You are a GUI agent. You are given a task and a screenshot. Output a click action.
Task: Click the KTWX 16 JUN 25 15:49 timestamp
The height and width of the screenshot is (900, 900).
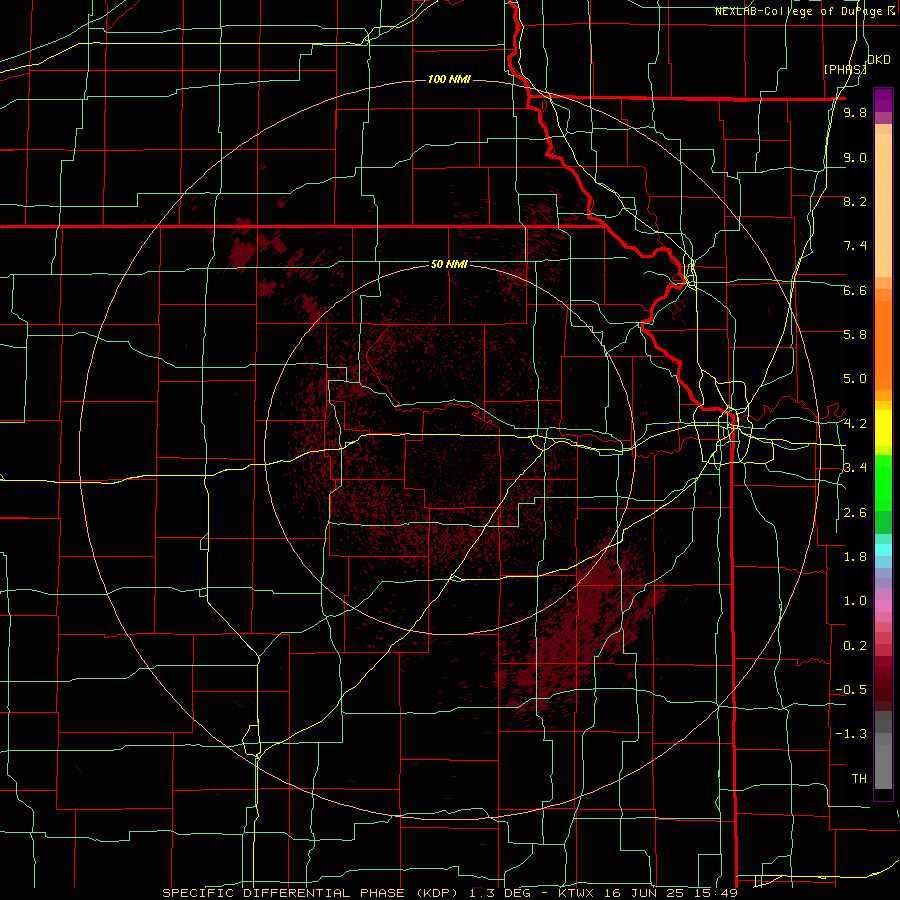point(649,893)
